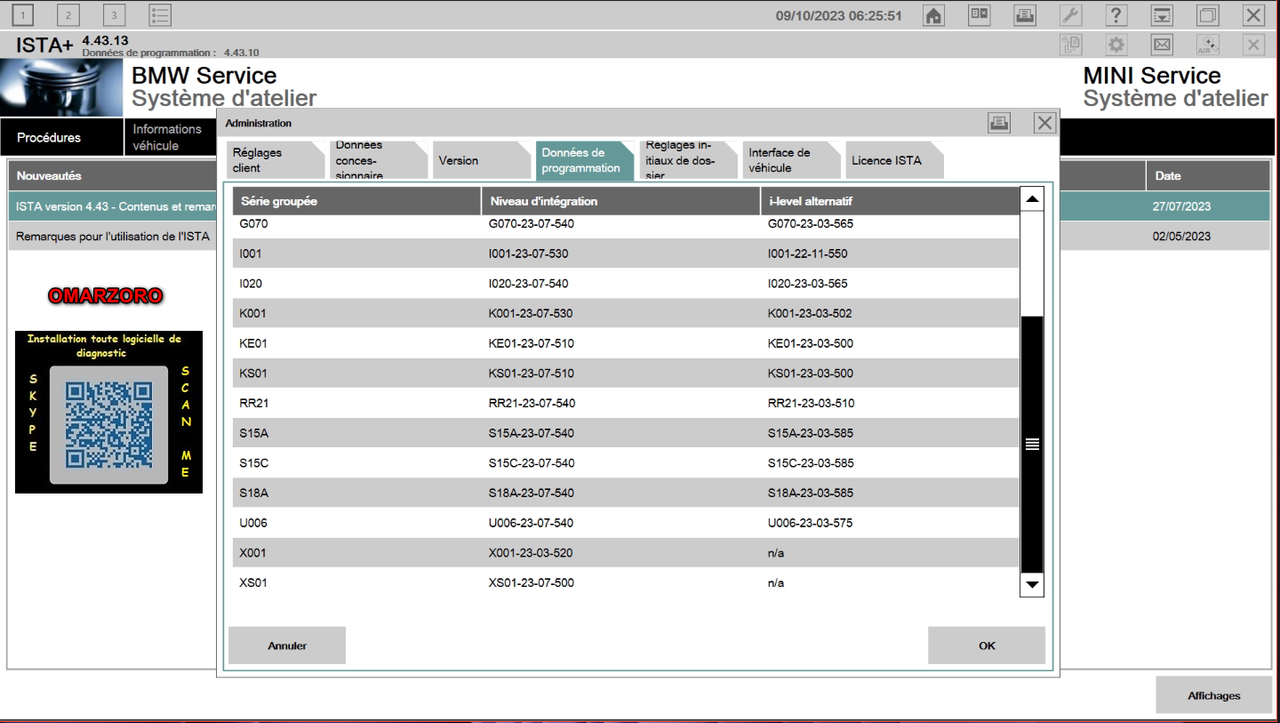Screen dimensions: 1280x723
Task: Select the Procédures tab in main window
Action: pyautogui.click(x=60, y=137)
